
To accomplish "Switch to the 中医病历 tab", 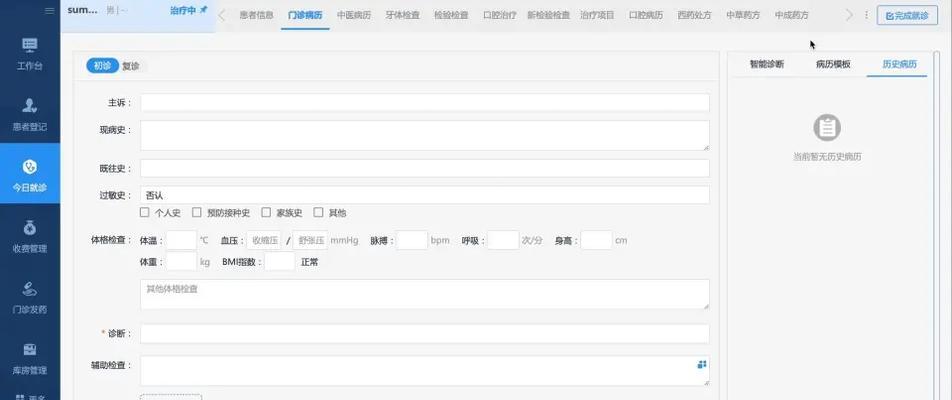I will 354,16.
